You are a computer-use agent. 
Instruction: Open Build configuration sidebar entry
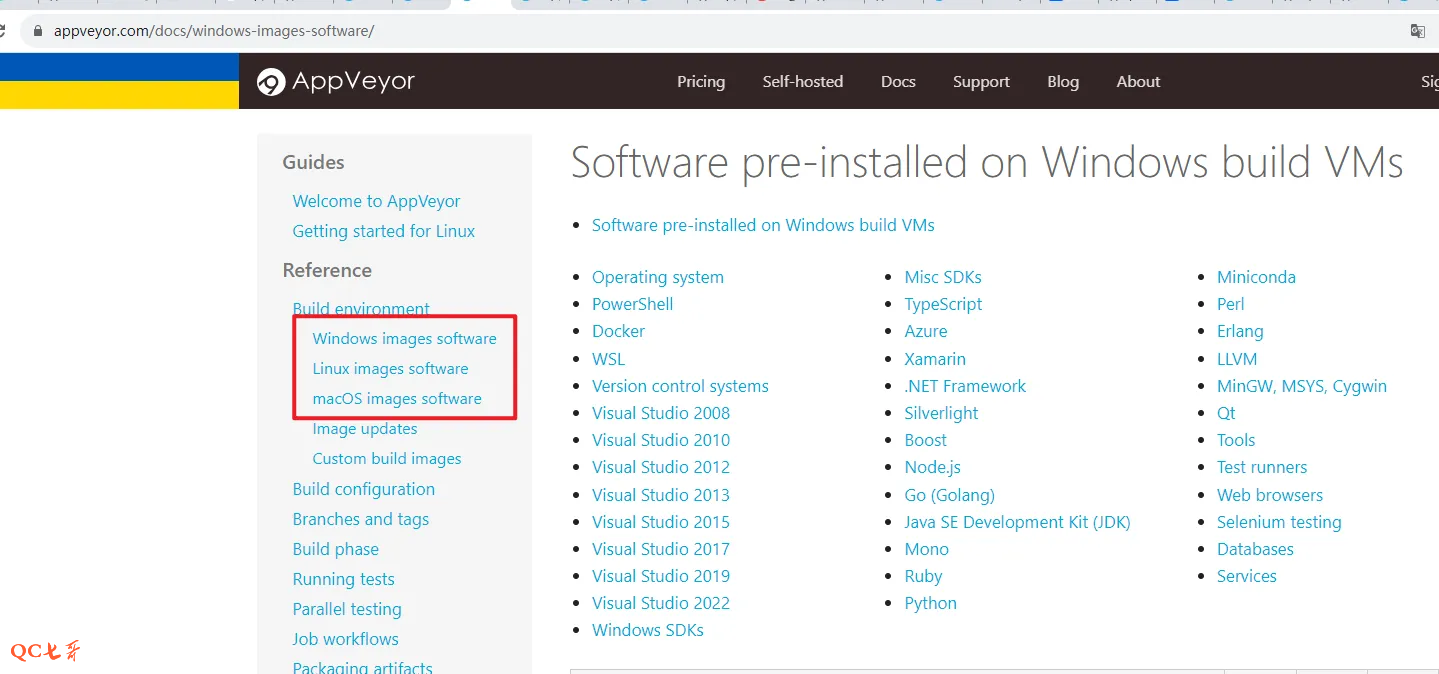[x=363, y=489]
